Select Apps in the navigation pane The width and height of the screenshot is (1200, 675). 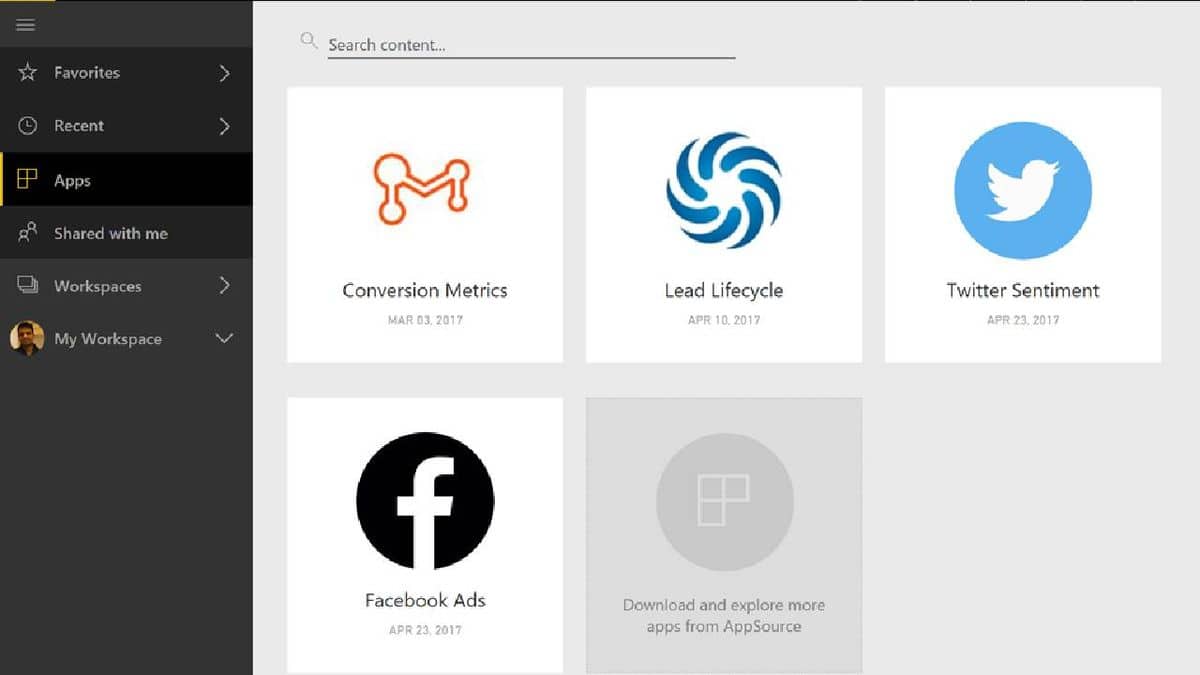pyautogui.click(x=126, y=180)
